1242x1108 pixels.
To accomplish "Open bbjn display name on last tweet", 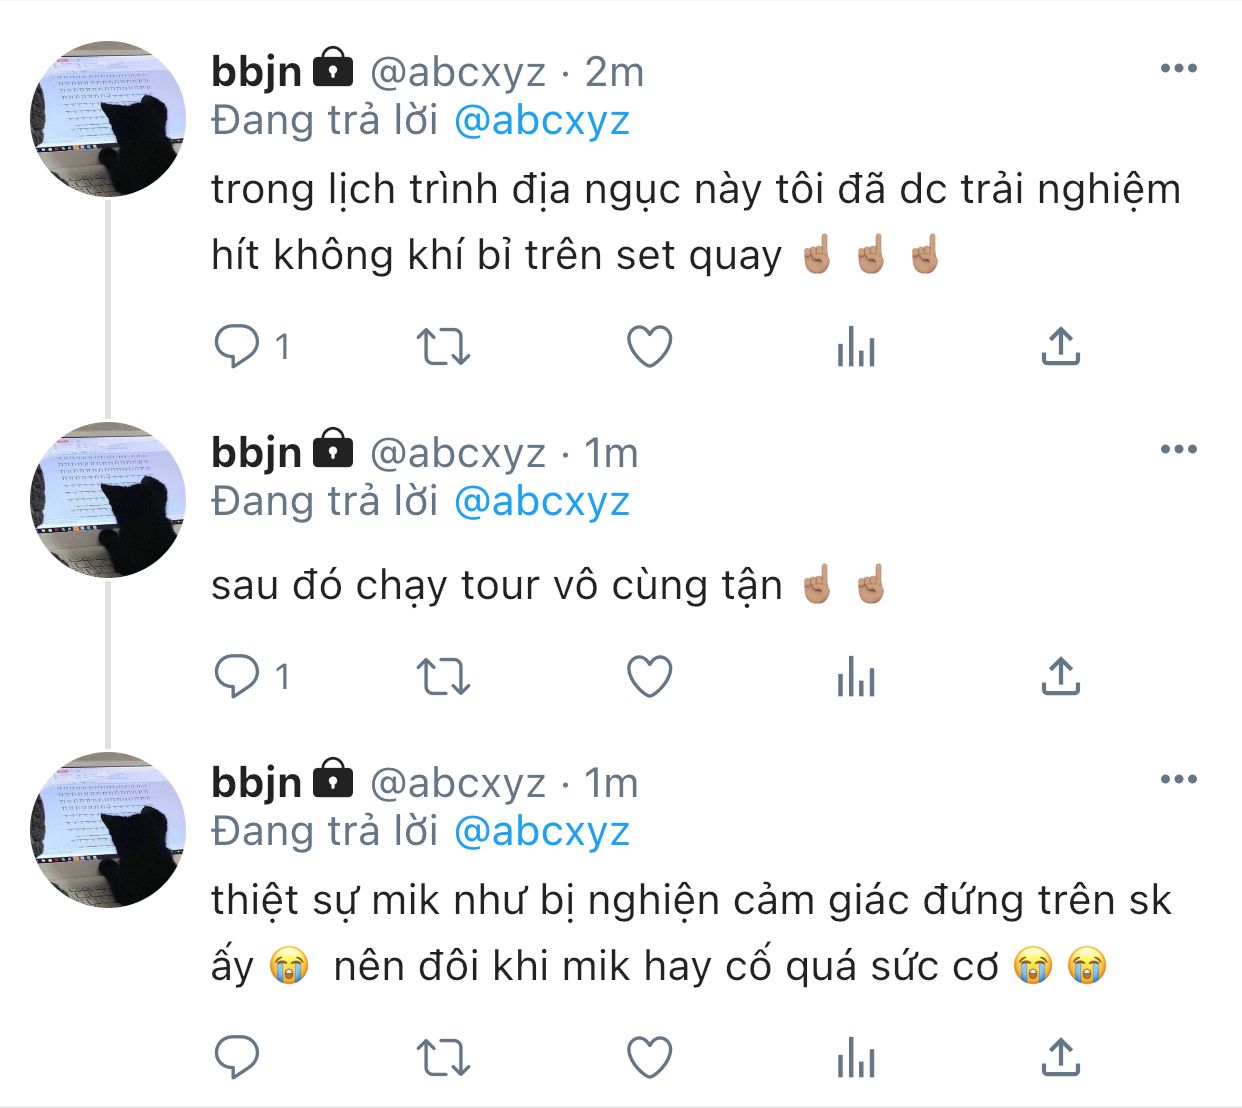I will point(256,782).
